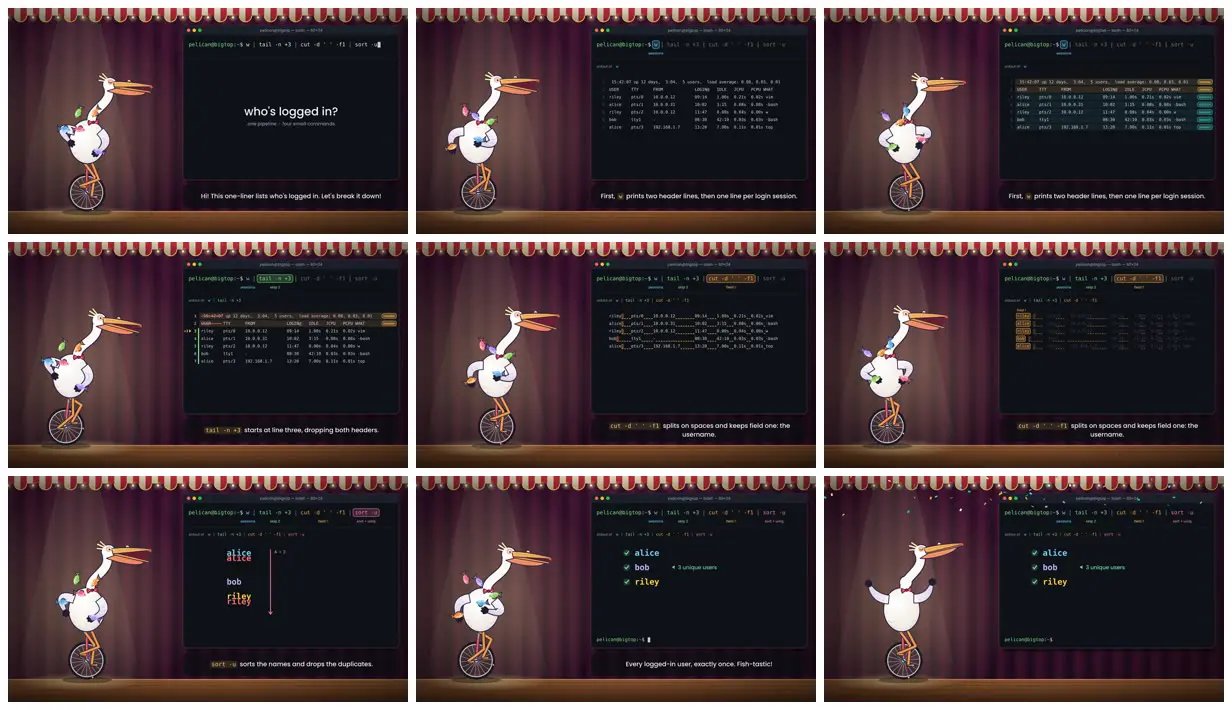Click the command line in the "who's logged in?" frame

pos(285,44)
